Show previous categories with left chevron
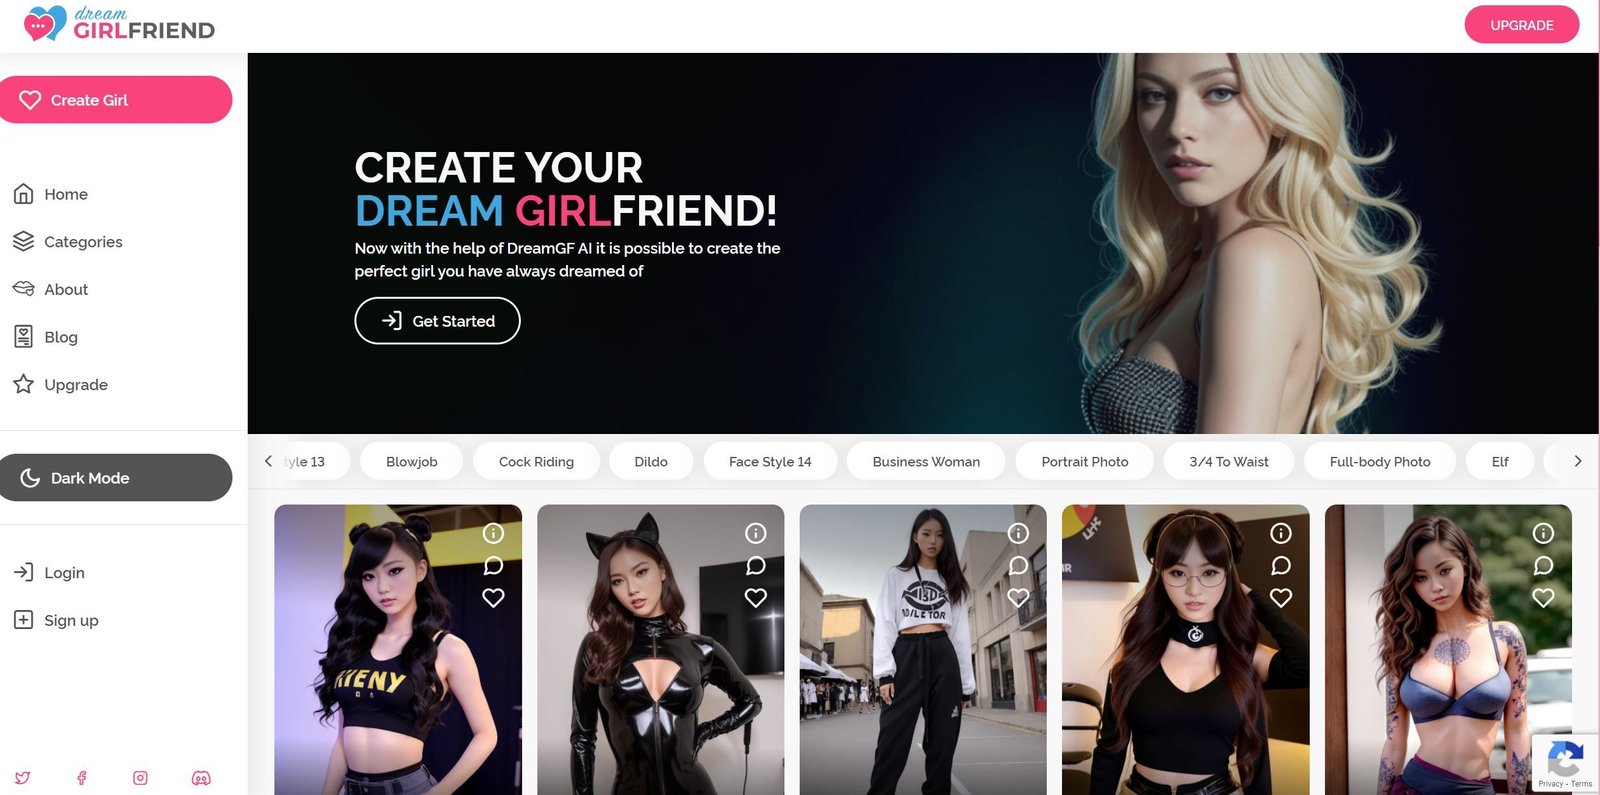Viewport: 1600px width, 795px height. click(268, 461)
